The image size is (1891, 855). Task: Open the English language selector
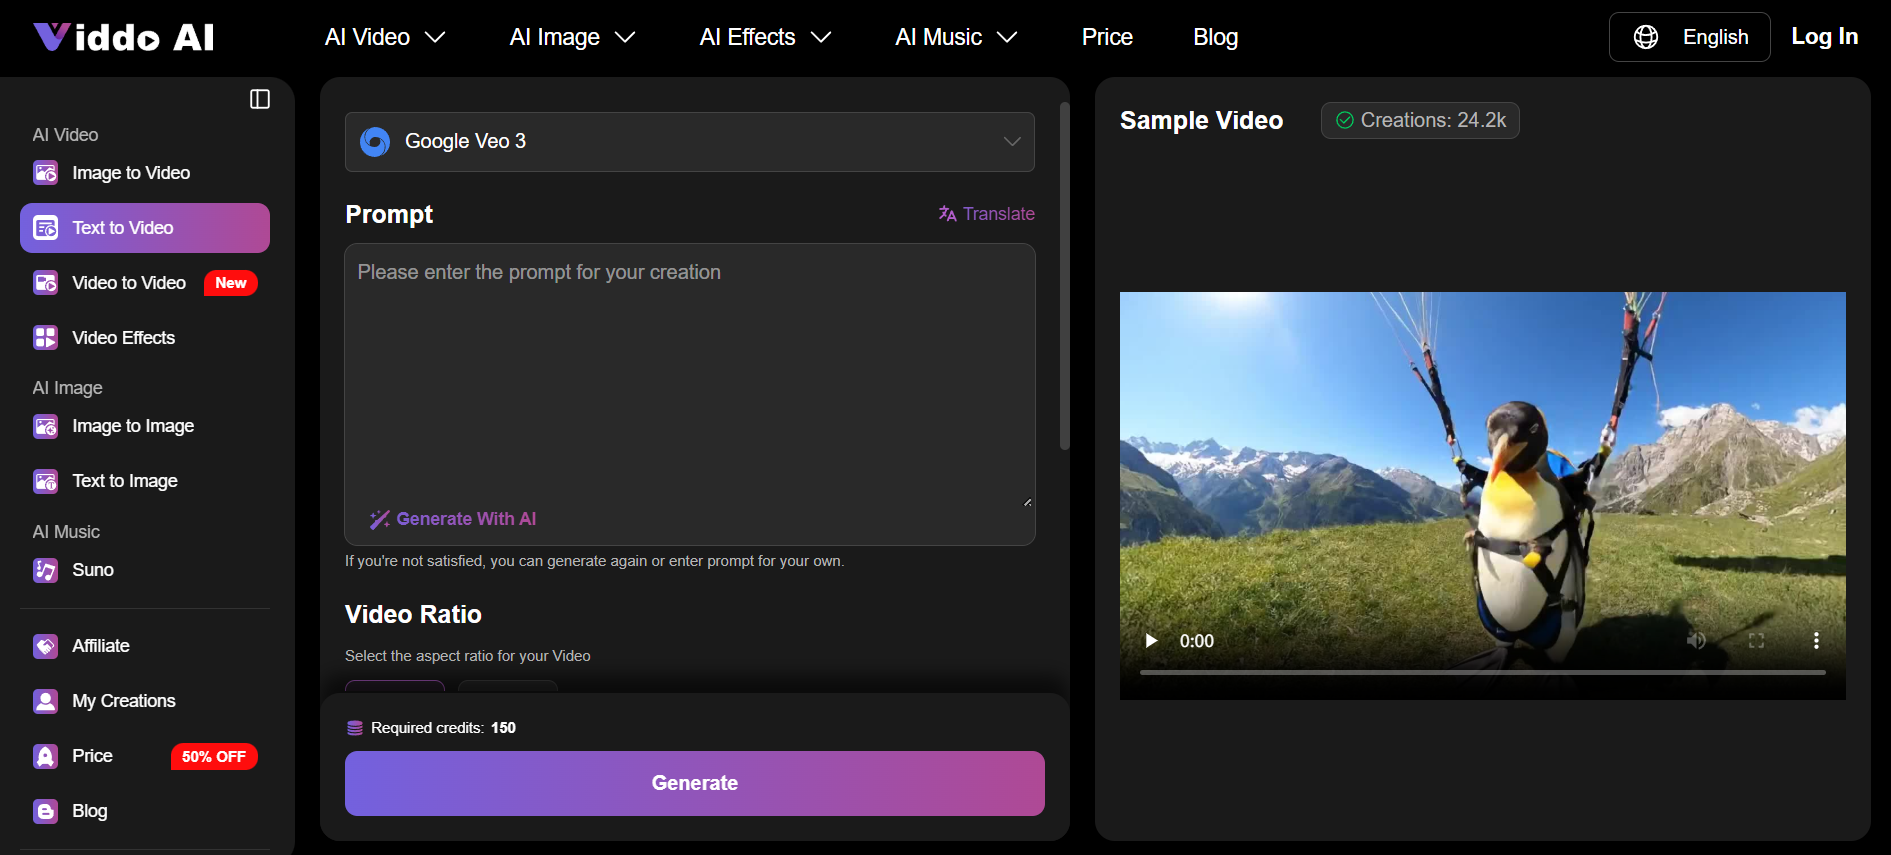coord(1689,37)
